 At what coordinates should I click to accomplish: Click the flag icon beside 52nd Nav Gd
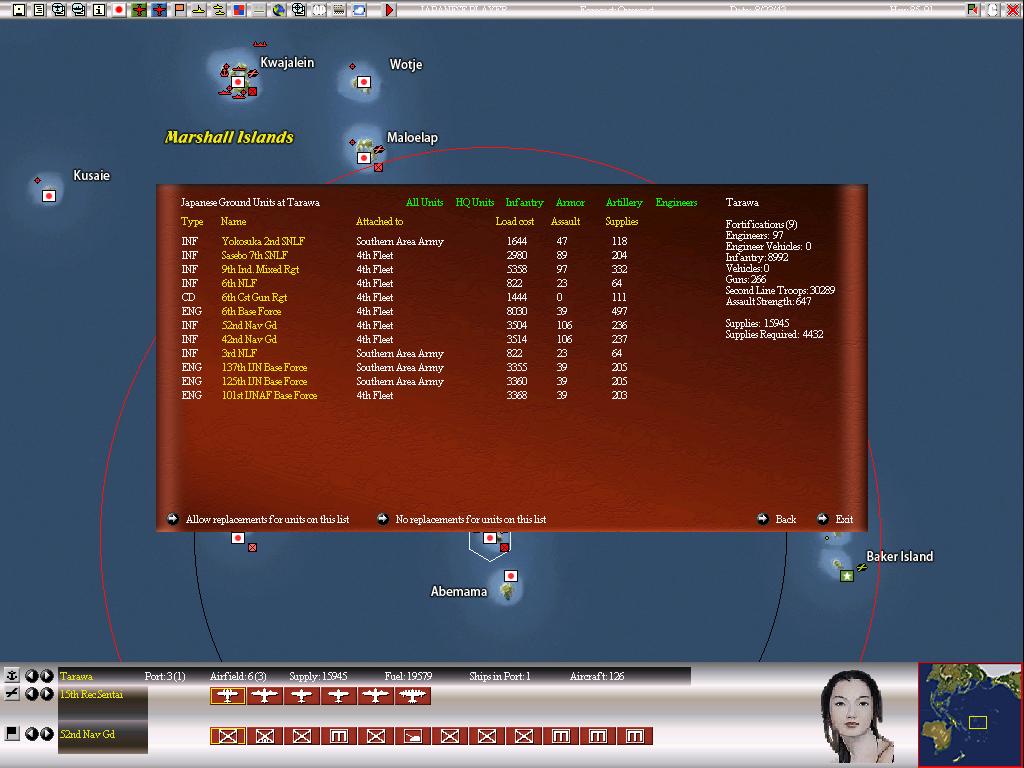(12, 733)
